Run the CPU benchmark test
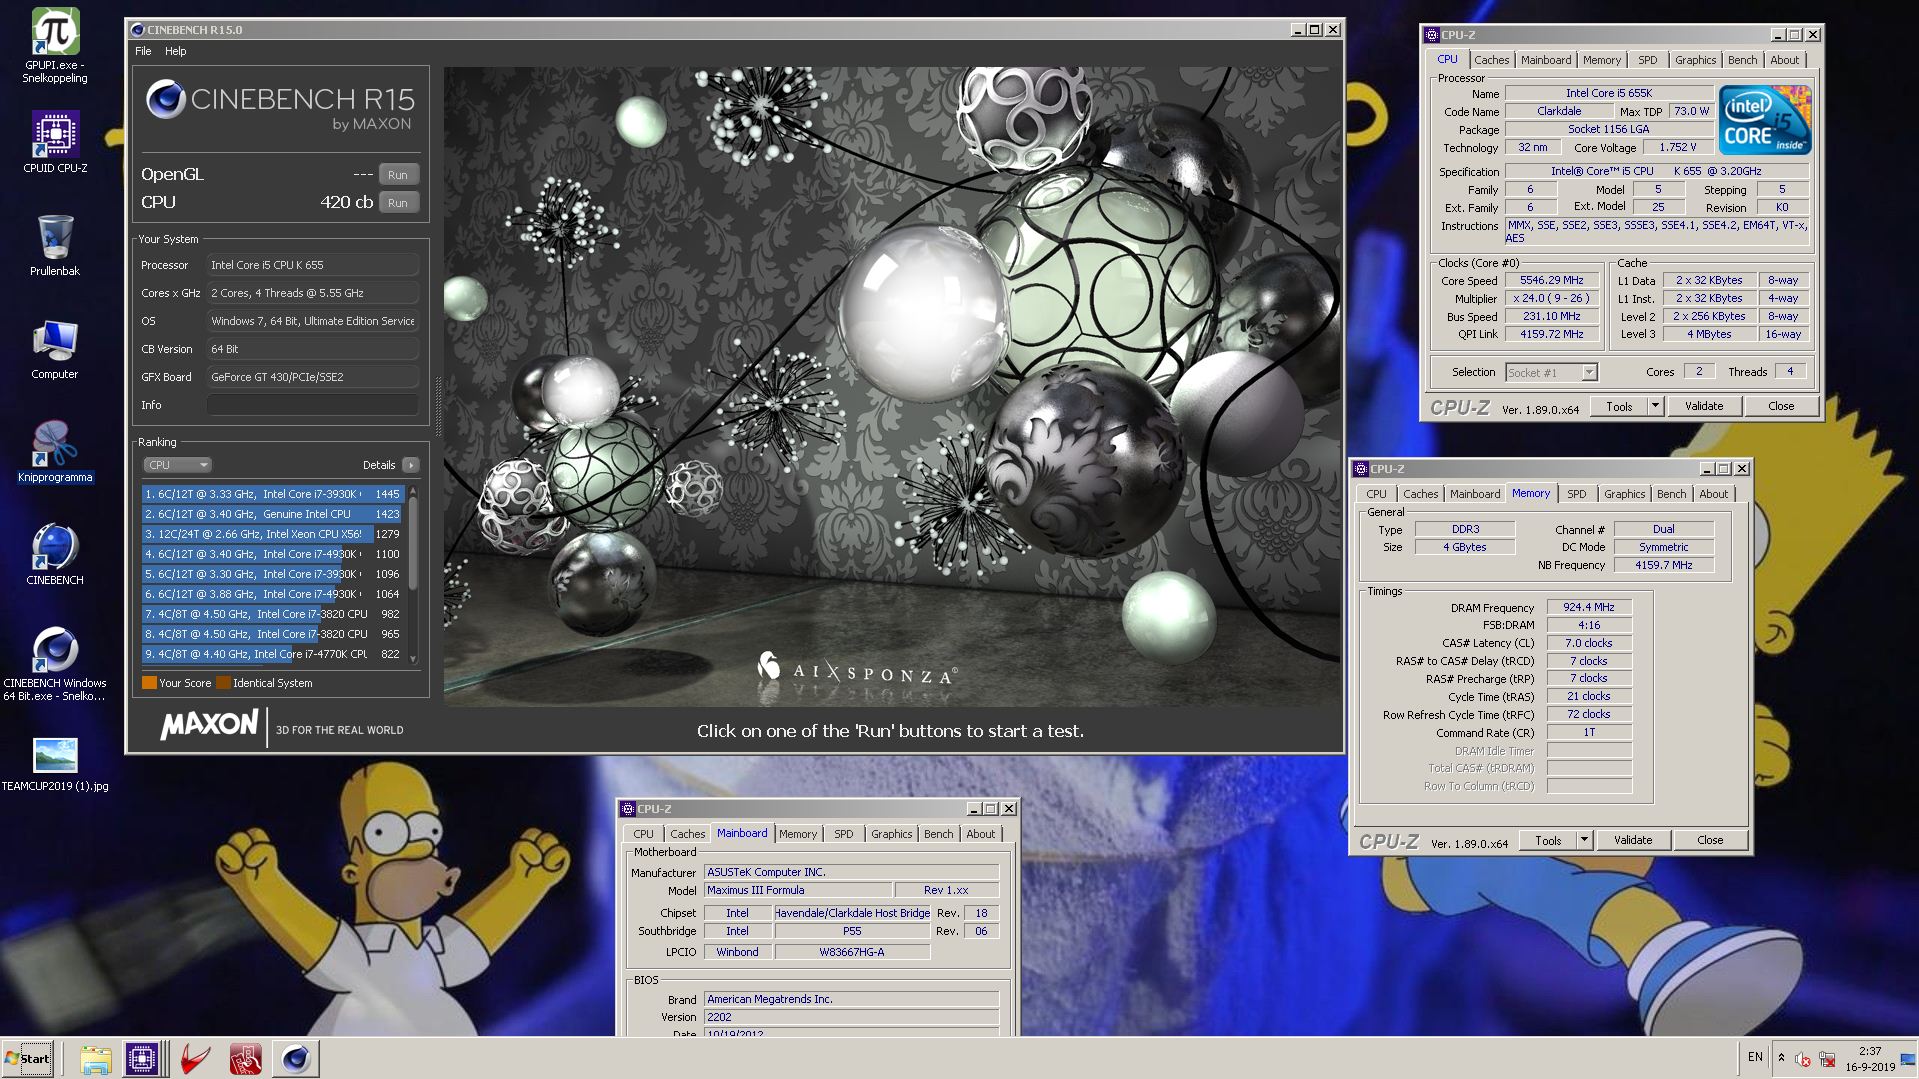This screenshot has height=1079, width=1919. (398, 203)
